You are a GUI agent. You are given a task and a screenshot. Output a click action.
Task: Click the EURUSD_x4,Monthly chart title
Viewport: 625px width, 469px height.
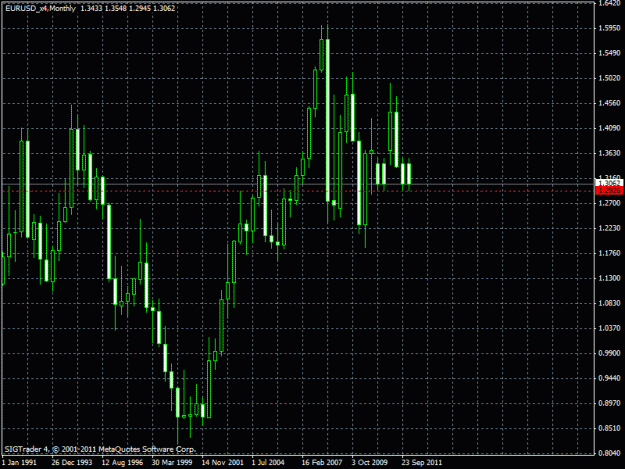tap(40, 8)
